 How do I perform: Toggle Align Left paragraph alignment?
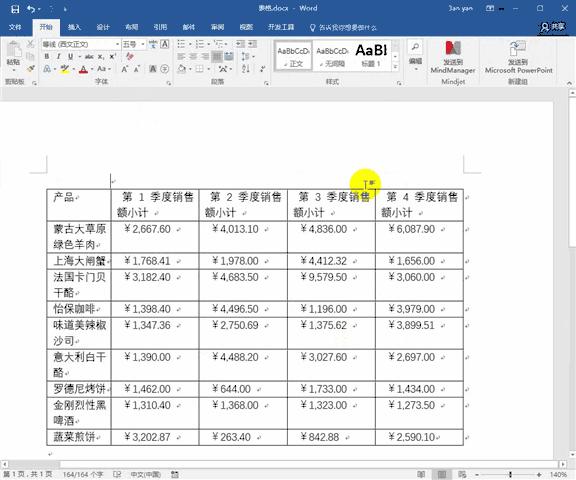coord(181,57)
